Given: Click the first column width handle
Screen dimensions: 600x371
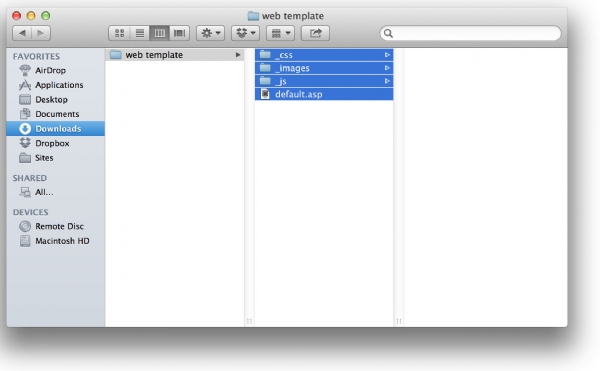Looking at the screenshot, I should click(249, 321).
